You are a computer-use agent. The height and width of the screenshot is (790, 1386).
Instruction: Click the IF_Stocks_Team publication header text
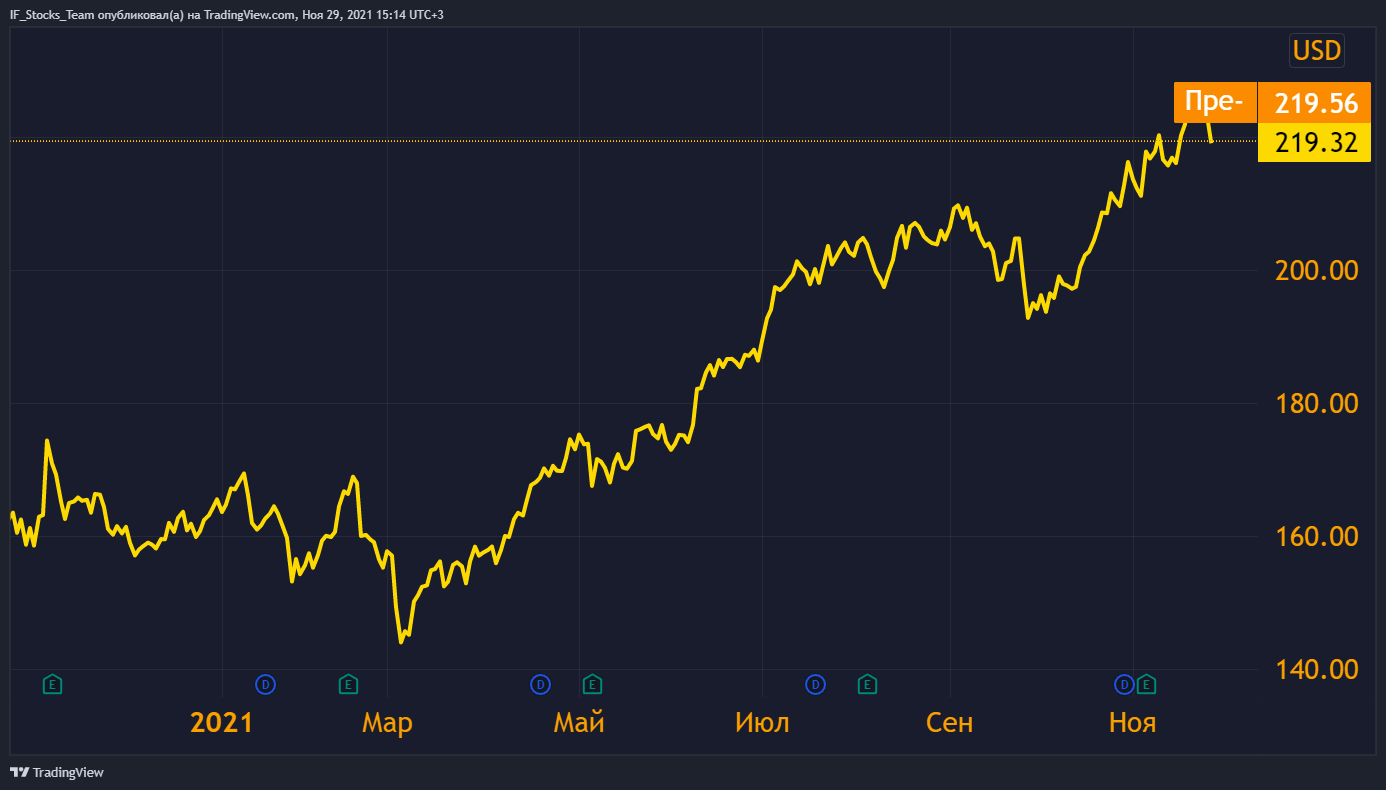226,14
